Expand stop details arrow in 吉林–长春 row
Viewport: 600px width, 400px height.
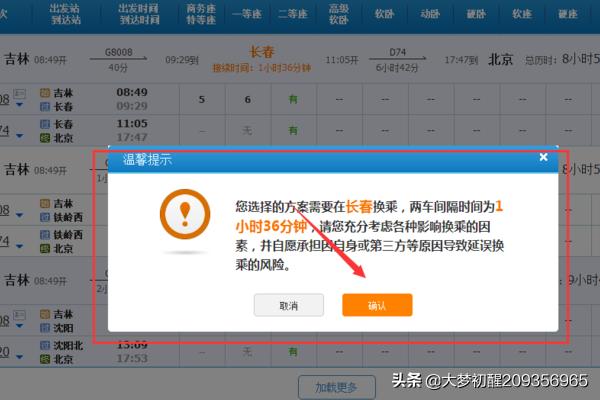pos(20,105)
